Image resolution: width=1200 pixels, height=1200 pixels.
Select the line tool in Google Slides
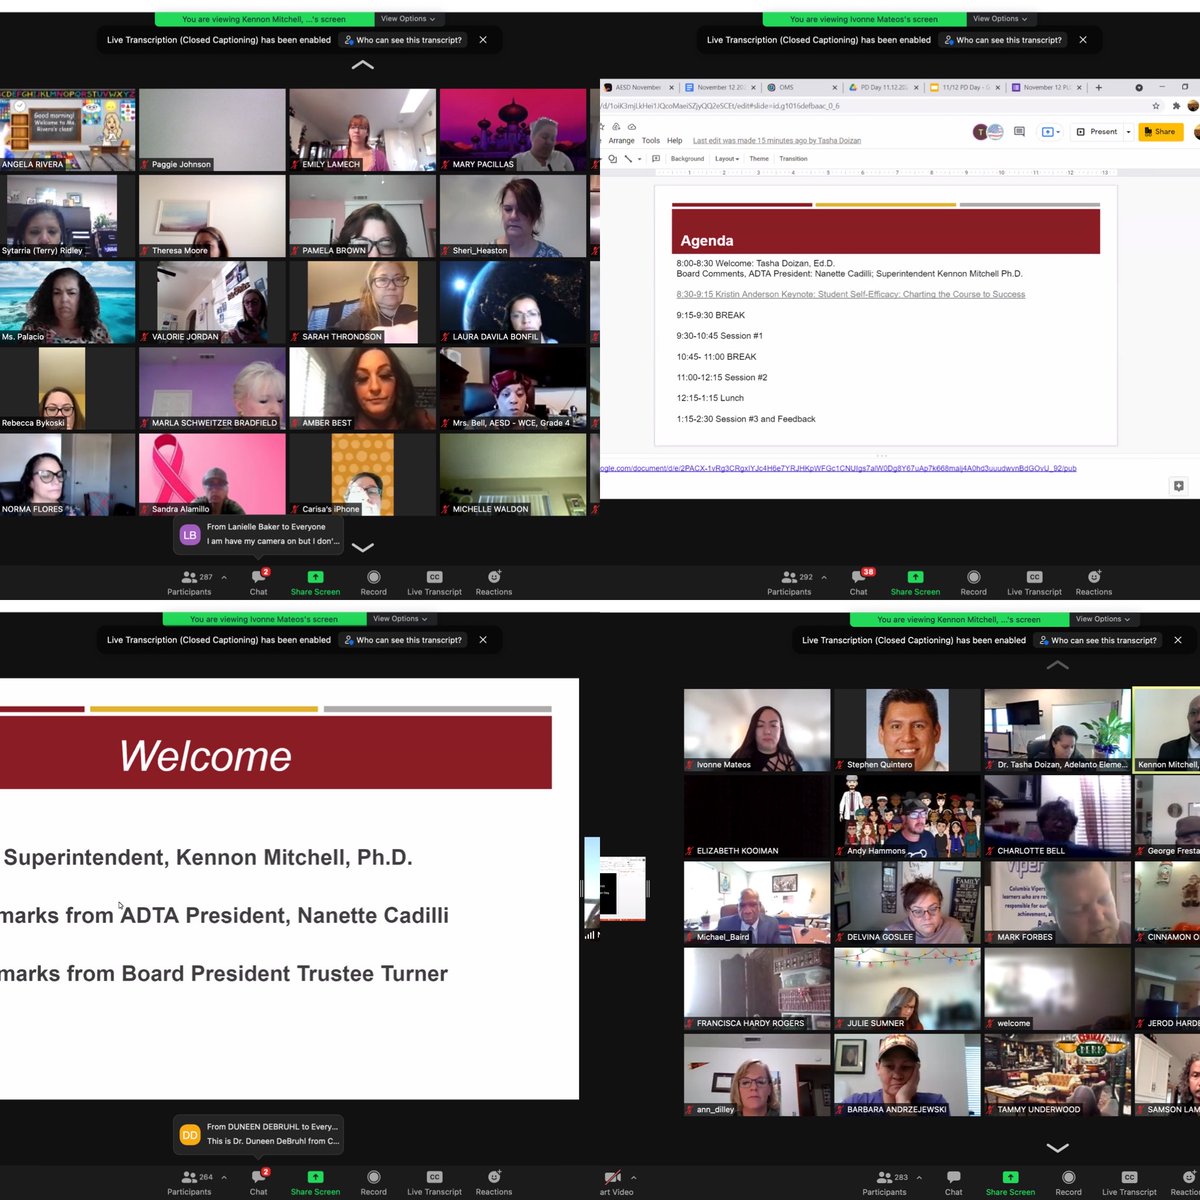click(629, 158)
